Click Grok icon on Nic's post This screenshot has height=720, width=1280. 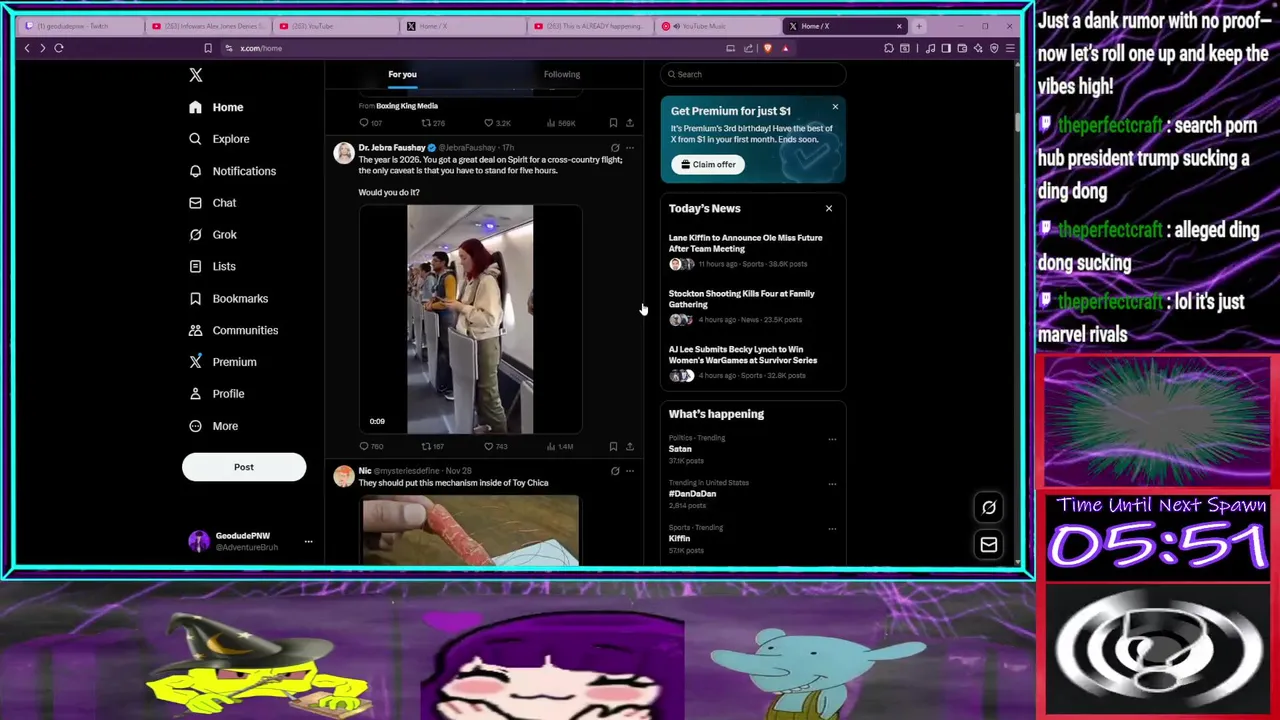615,471
